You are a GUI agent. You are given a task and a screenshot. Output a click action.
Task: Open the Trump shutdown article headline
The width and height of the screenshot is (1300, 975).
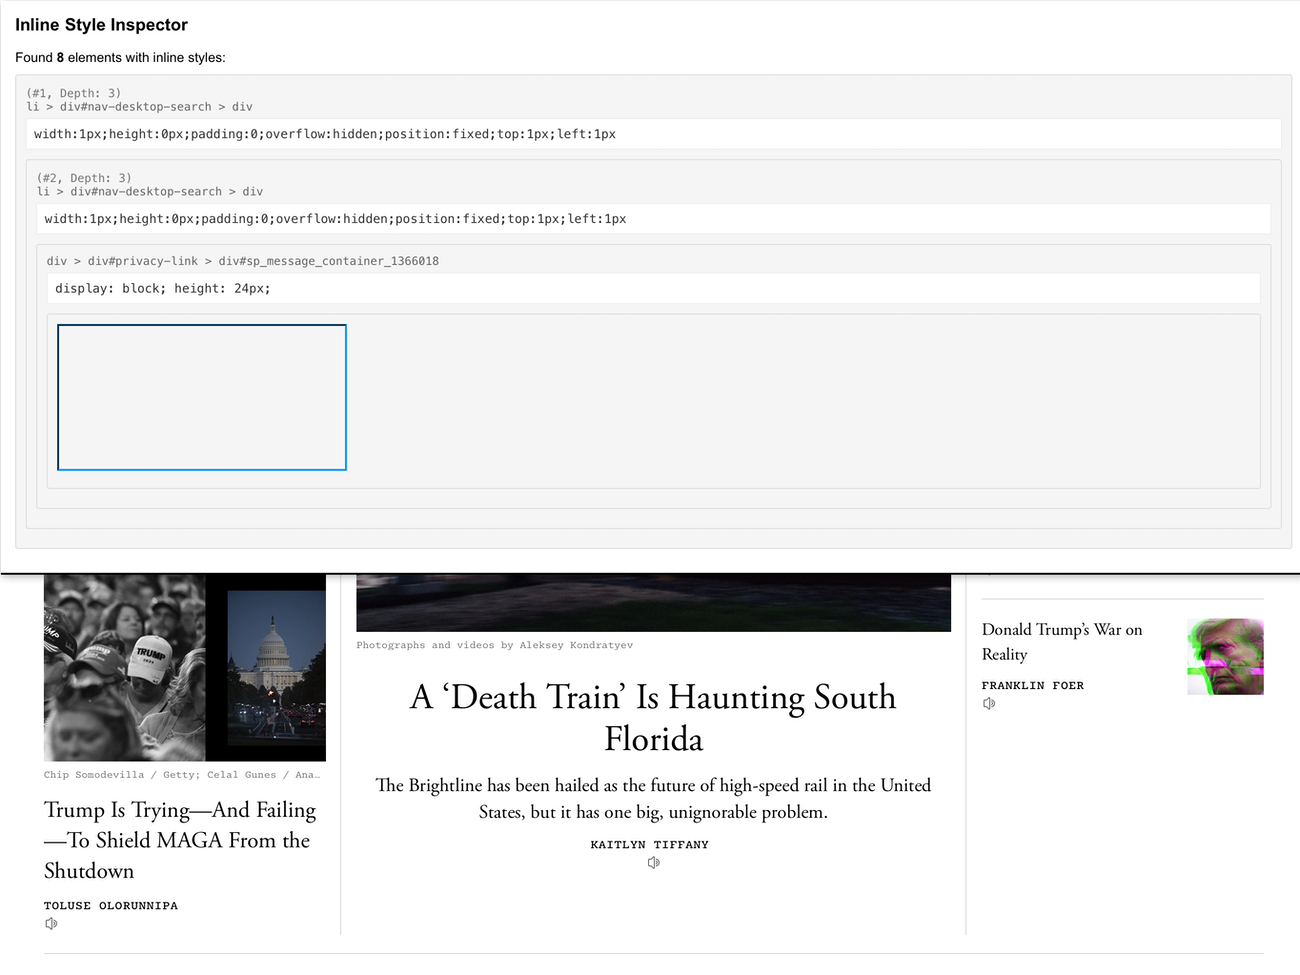pos(180,840)
